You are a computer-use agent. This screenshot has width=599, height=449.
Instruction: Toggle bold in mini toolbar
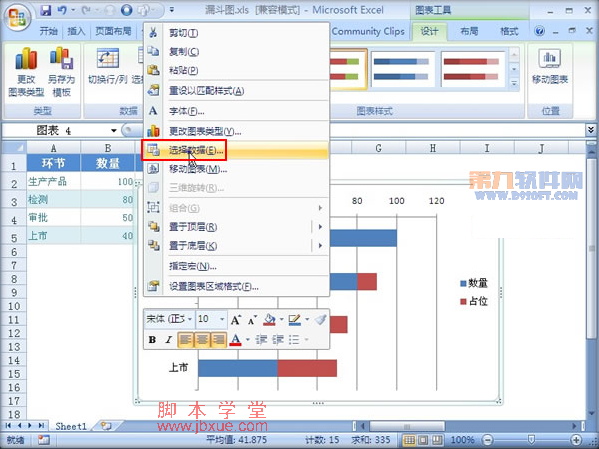152,339
